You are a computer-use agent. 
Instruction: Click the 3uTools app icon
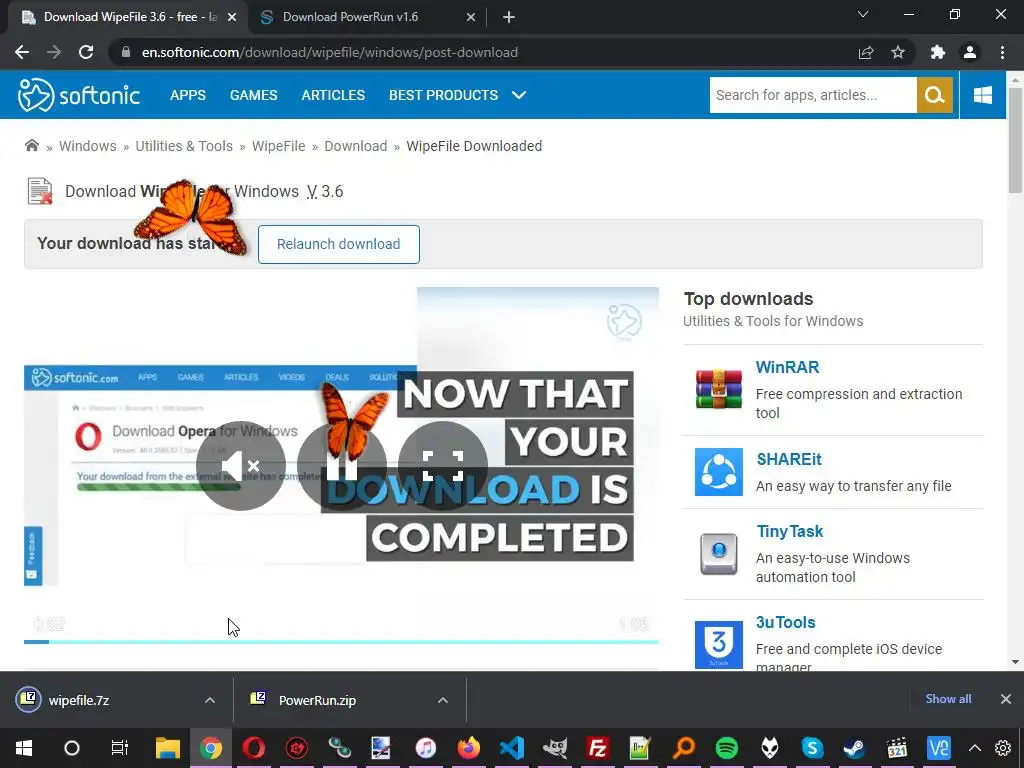click(x=718, y=644)
